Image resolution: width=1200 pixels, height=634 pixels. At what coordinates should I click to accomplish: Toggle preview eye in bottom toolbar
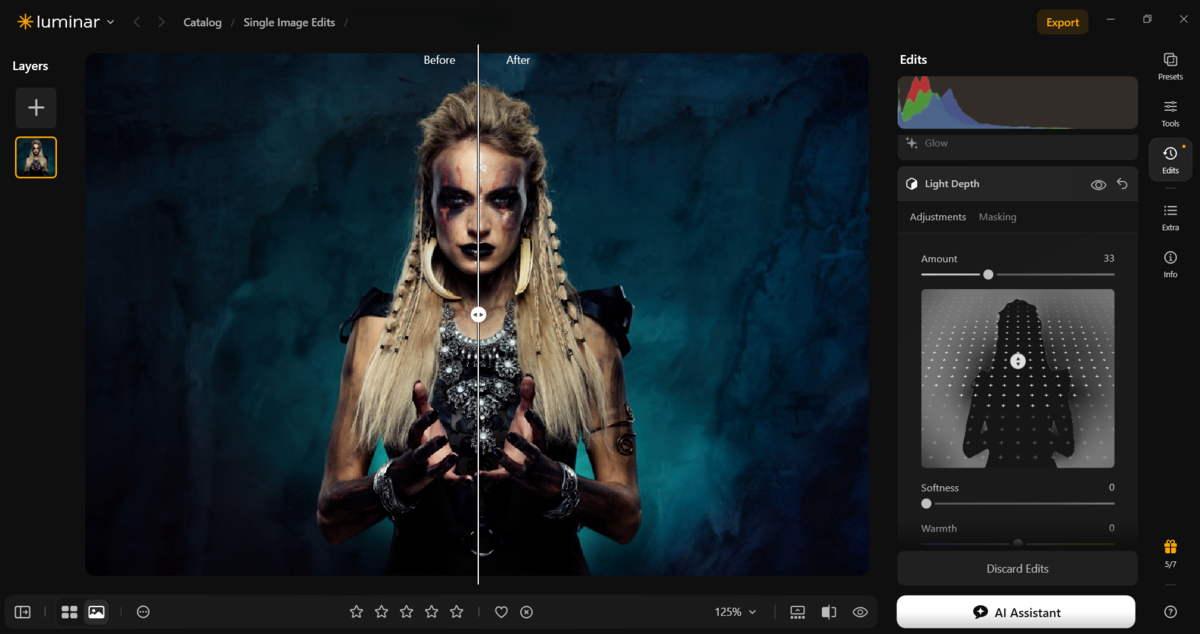click(860, 612)
